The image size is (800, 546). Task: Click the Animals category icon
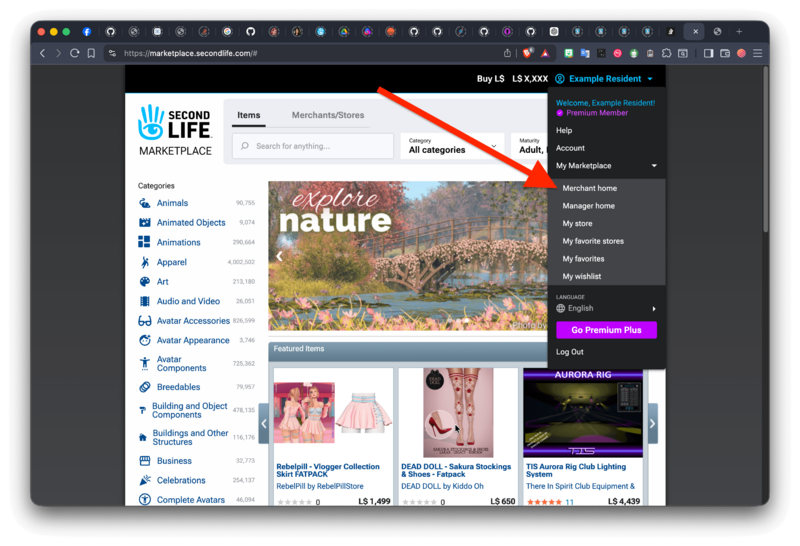pos(145,203)
